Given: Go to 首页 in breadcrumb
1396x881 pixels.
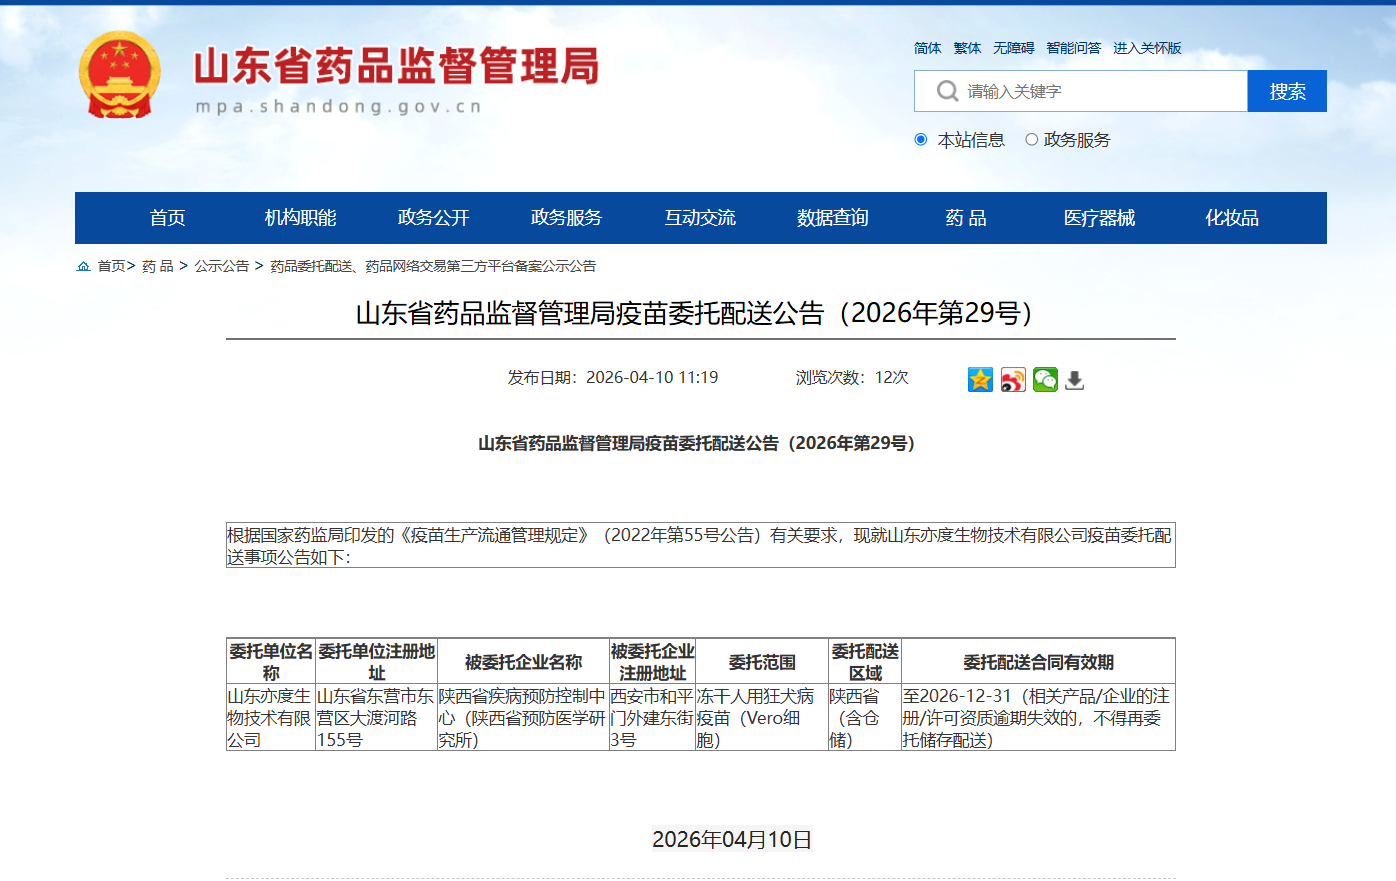Looking at the screenshot, I should [111, 266].
